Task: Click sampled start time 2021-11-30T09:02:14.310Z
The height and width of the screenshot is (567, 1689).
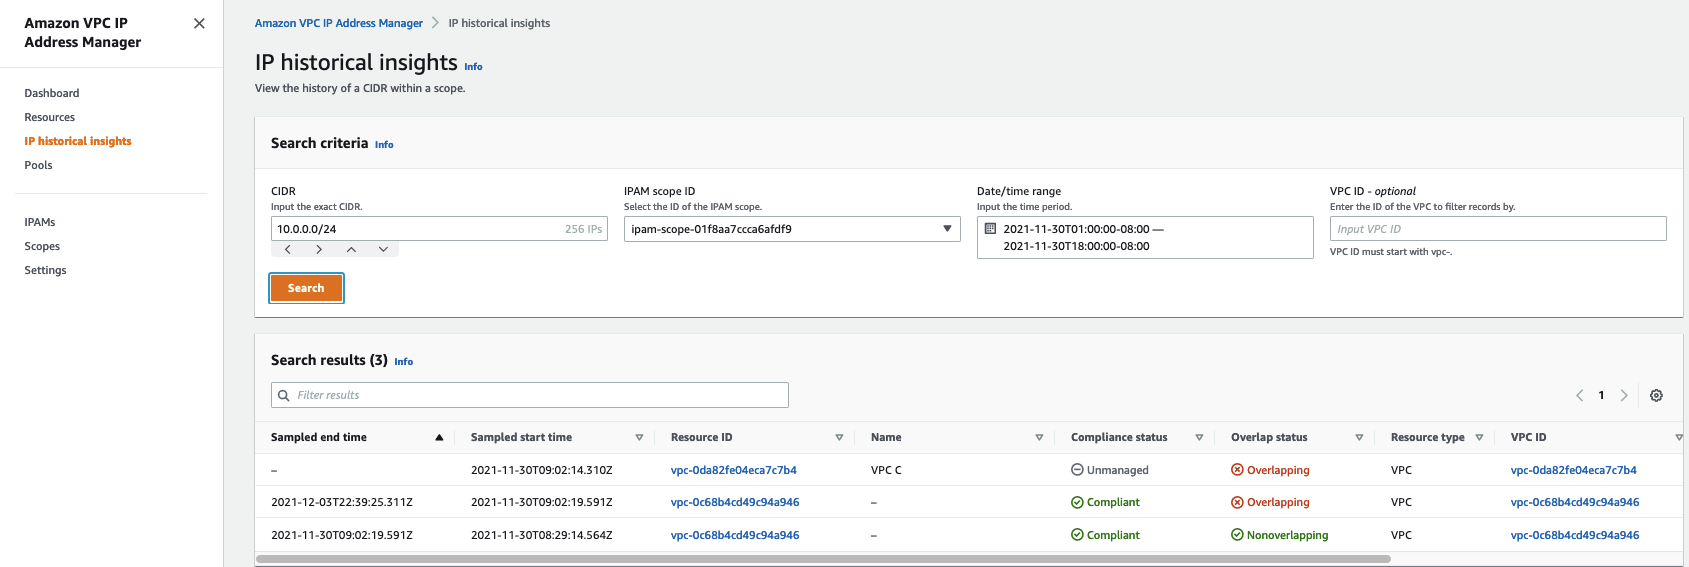Action: coord(542,470)
